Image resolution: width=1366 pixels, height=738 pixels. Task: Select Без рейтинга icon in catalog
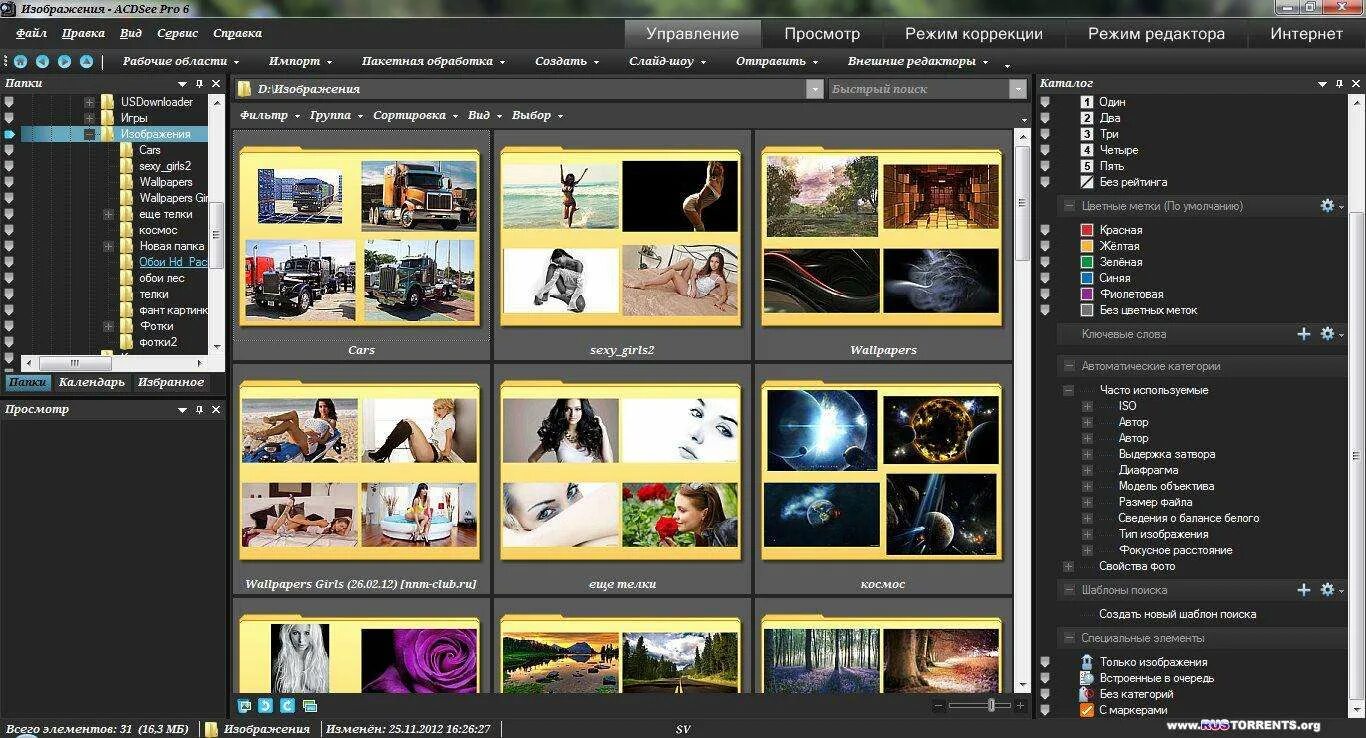point(1087,182)
